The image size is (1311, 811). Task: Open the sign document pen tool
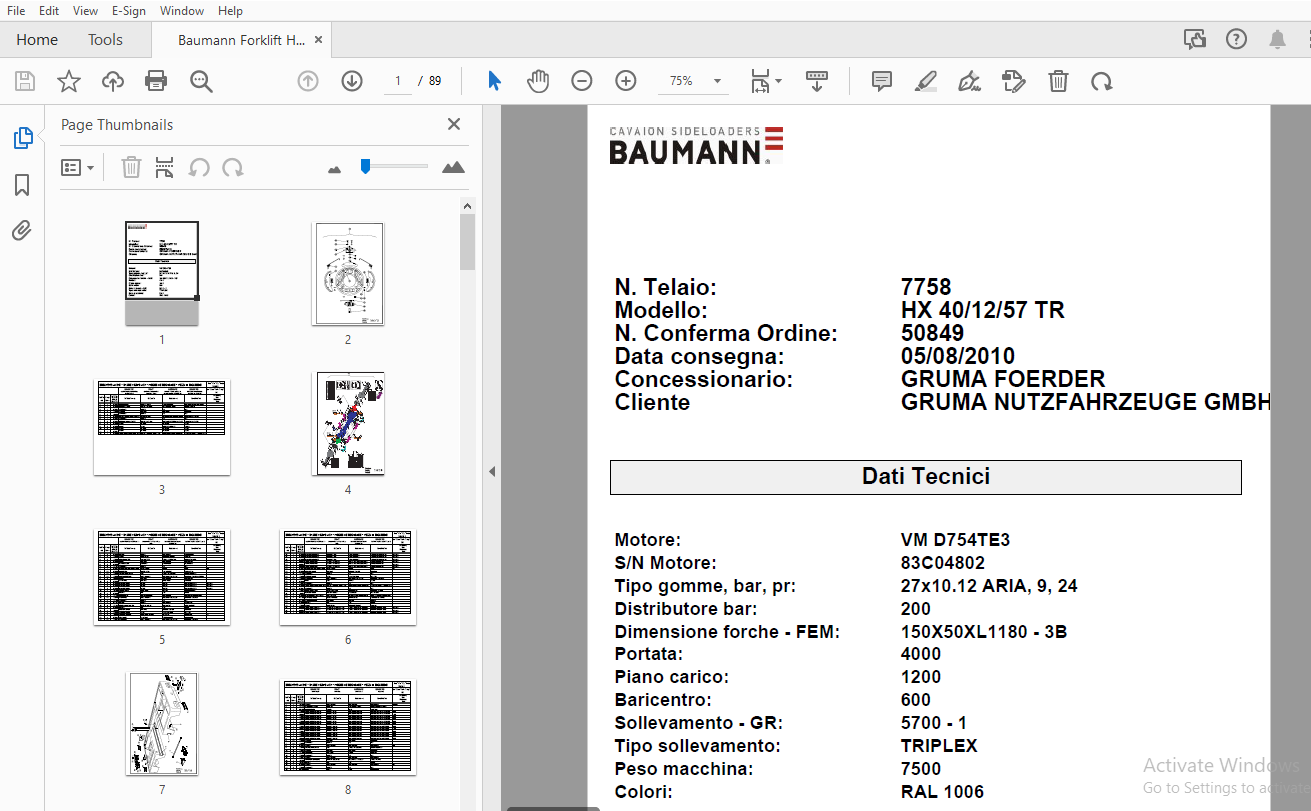click(969, 81)
